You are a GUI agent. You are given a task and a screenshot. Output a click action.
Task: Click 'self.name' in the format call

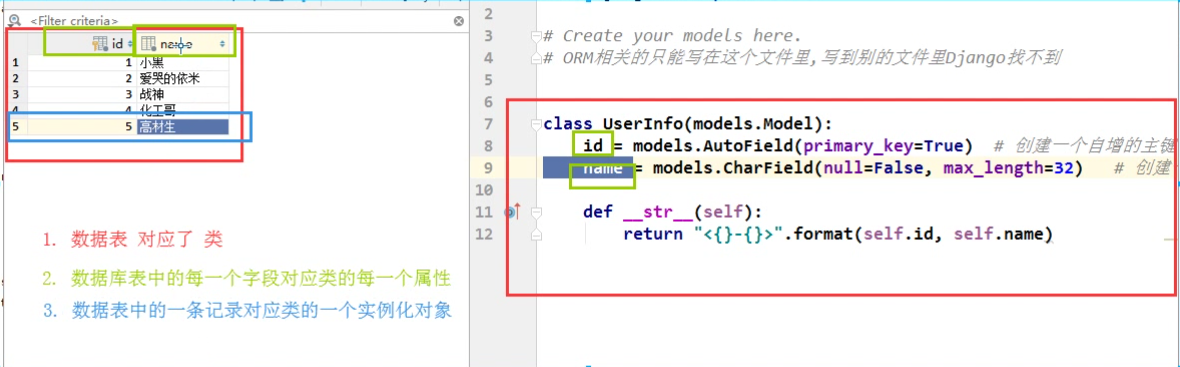point(999,235)
